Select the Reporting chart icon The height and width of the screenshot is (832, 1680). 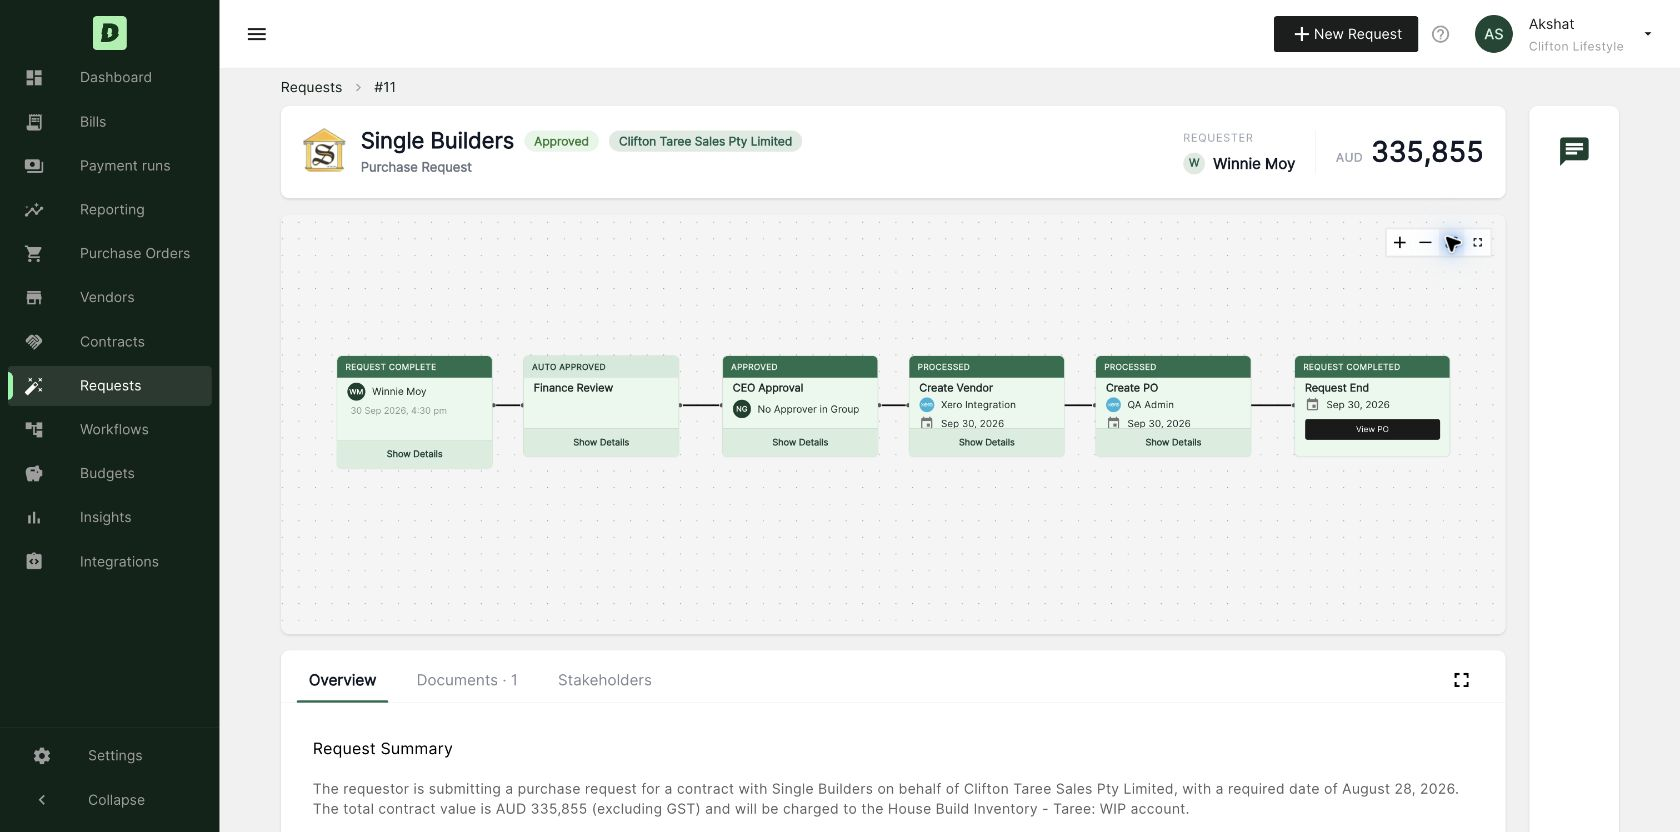(34, 210)
